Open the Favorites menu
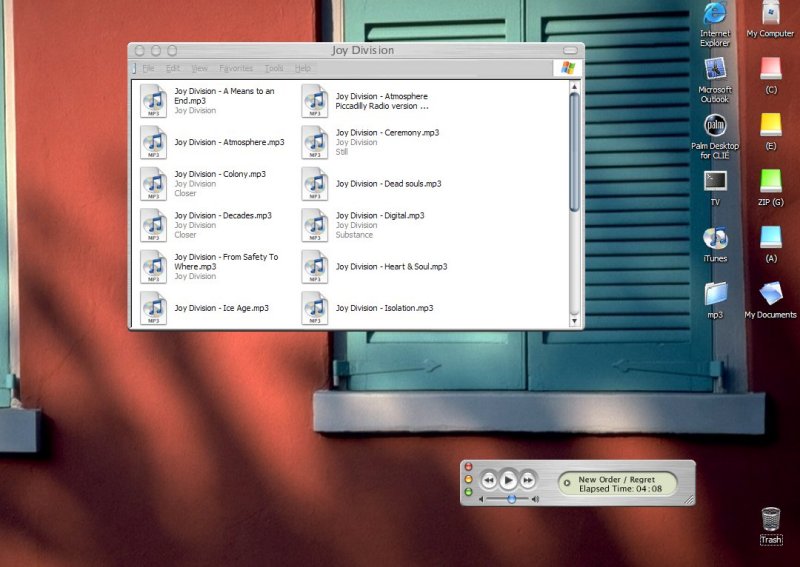800x567 pixels. (x=236, y=68)
